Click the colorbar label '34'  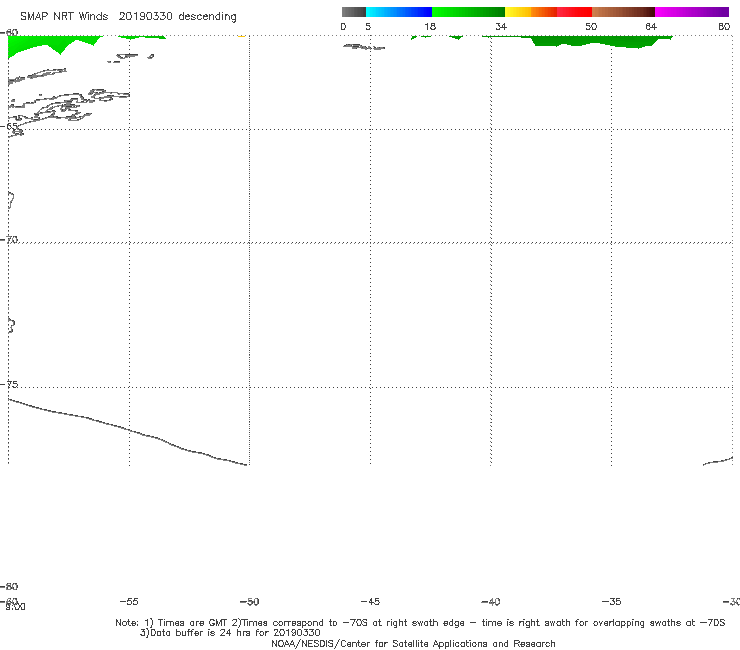(x=501, y=27)
